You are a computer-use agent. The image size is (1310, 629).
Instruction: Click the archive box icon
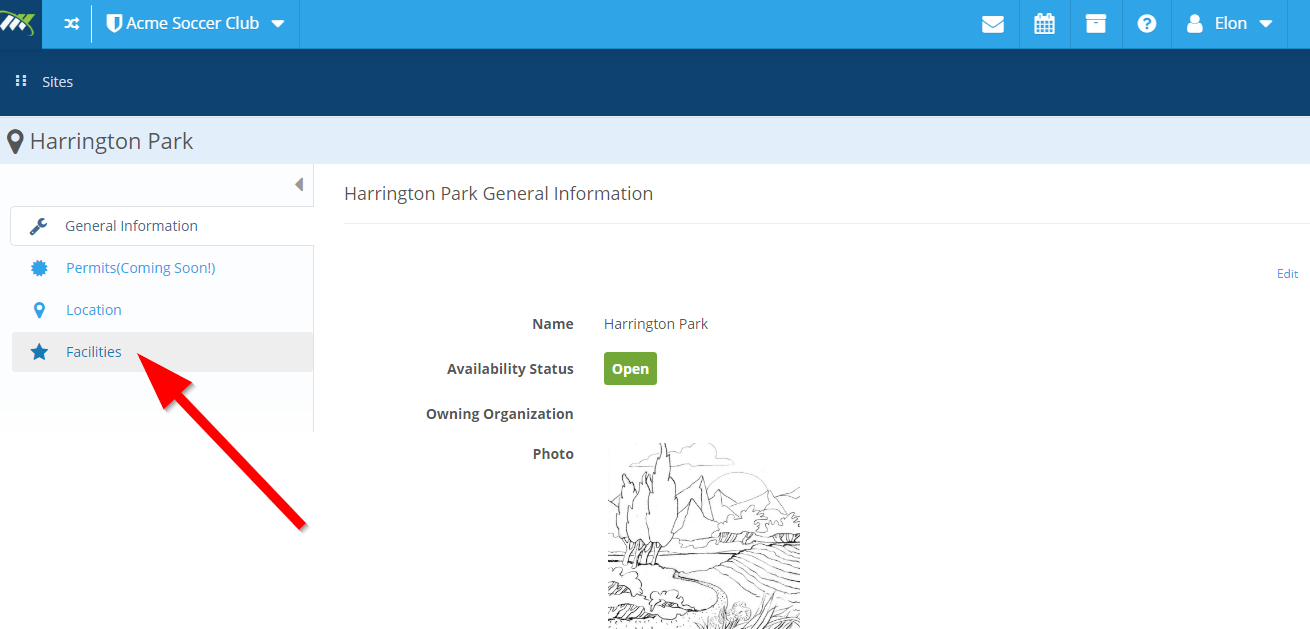click(x=1096, y=24)
